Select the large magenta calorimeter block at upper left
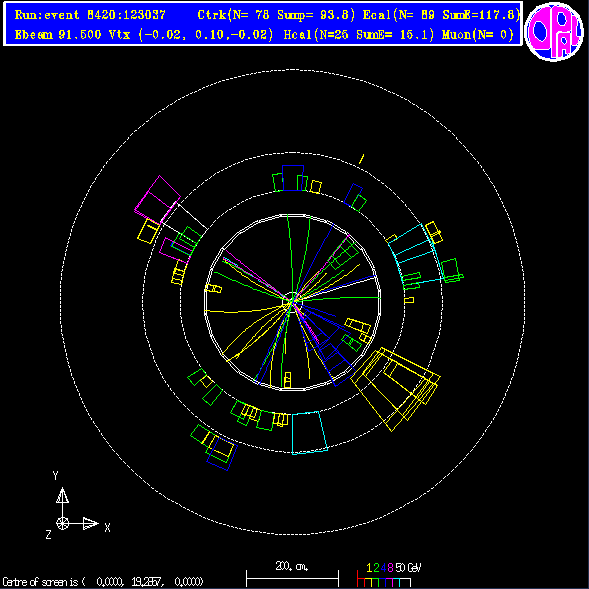 click(x=158, y=198)
